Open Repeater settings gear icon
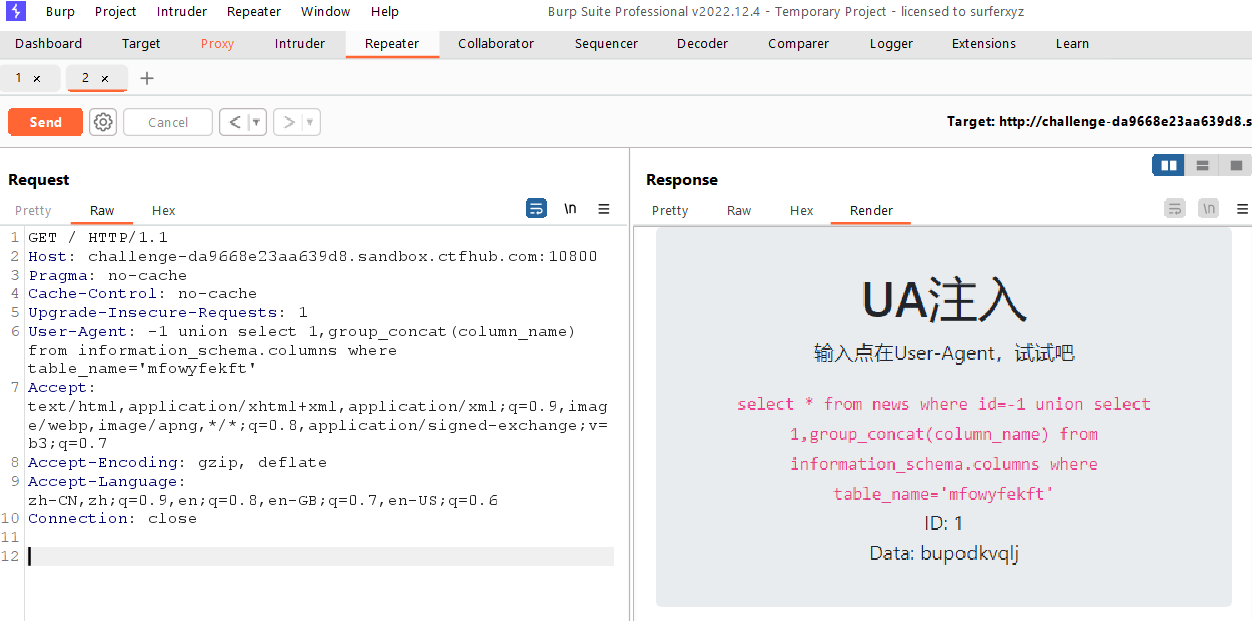The width and height of the screenshot is (1252, 621). 103,122
